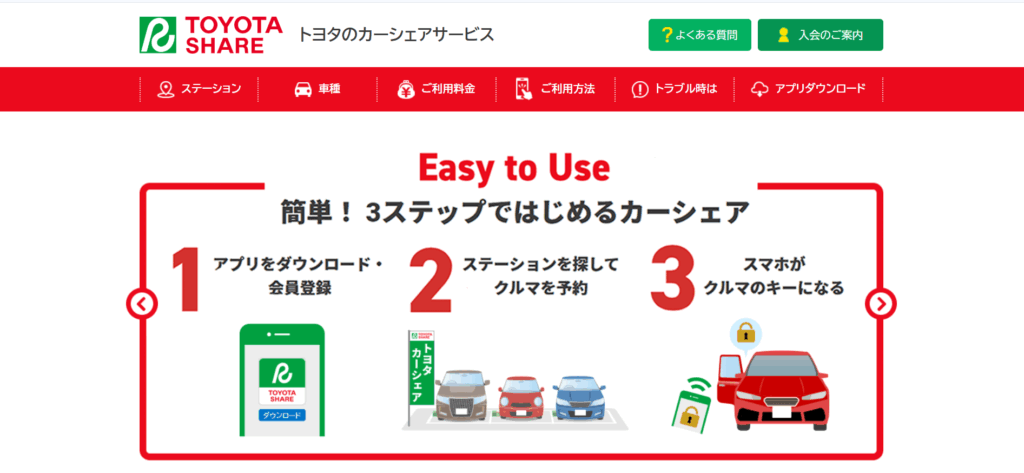The image size is (1024, 473).
Task: Click the Toyota Share logo
Action: (x=210, y=35)
